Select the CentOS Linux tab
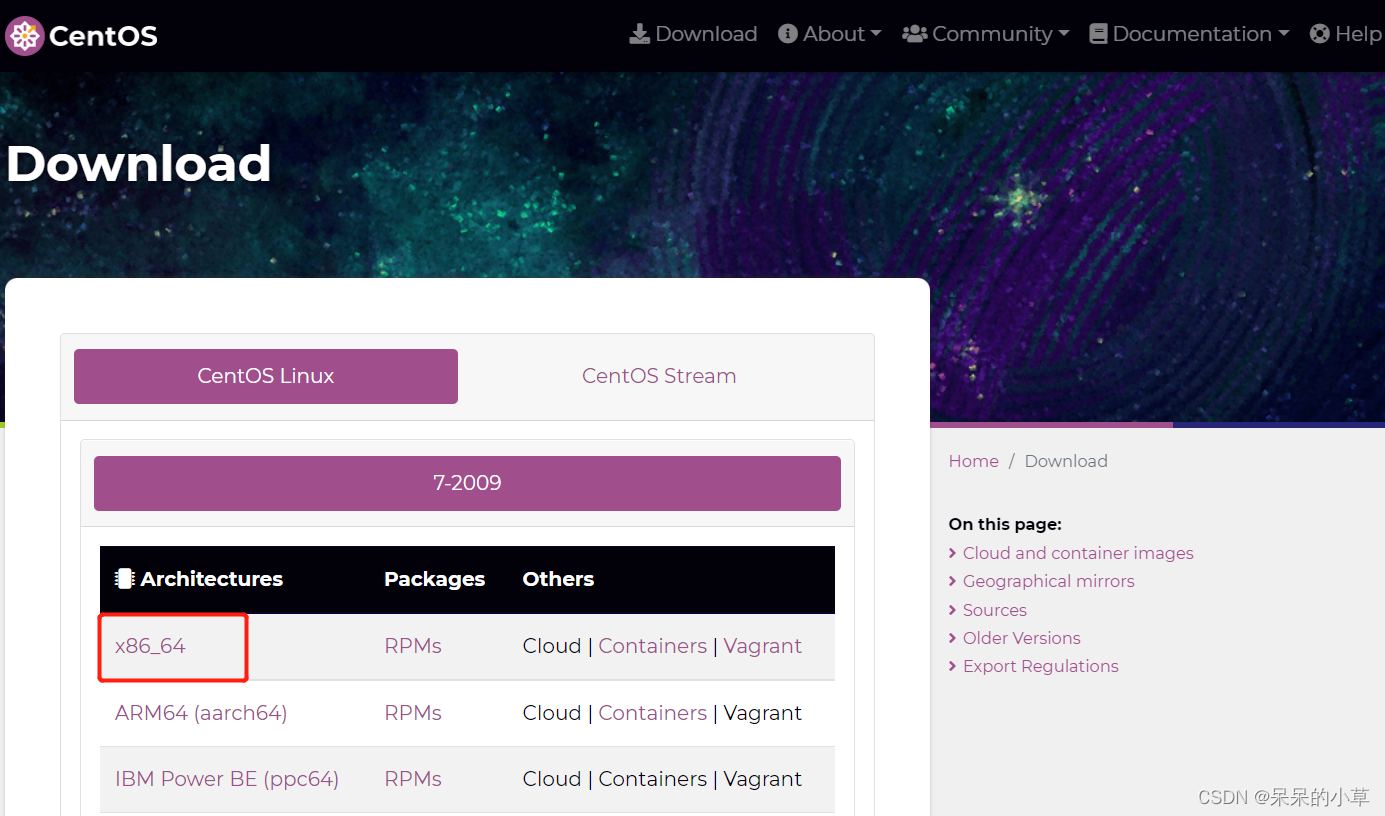Screen dimensions: 1385x816 [x=266, y=376]
